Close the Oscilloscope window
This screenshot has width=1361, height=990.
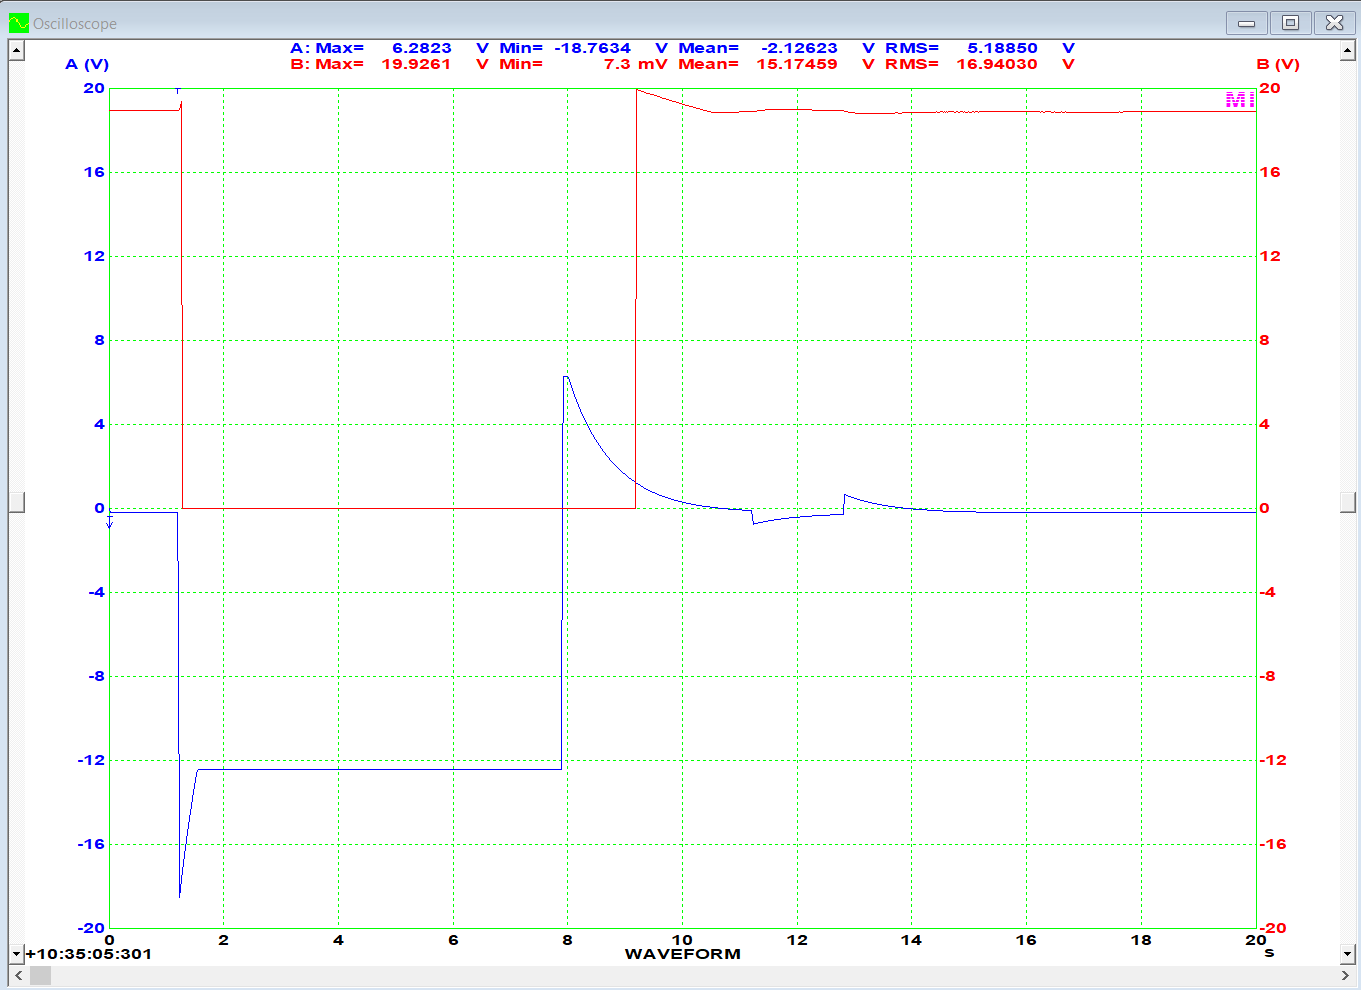(x=1334, y=23)
